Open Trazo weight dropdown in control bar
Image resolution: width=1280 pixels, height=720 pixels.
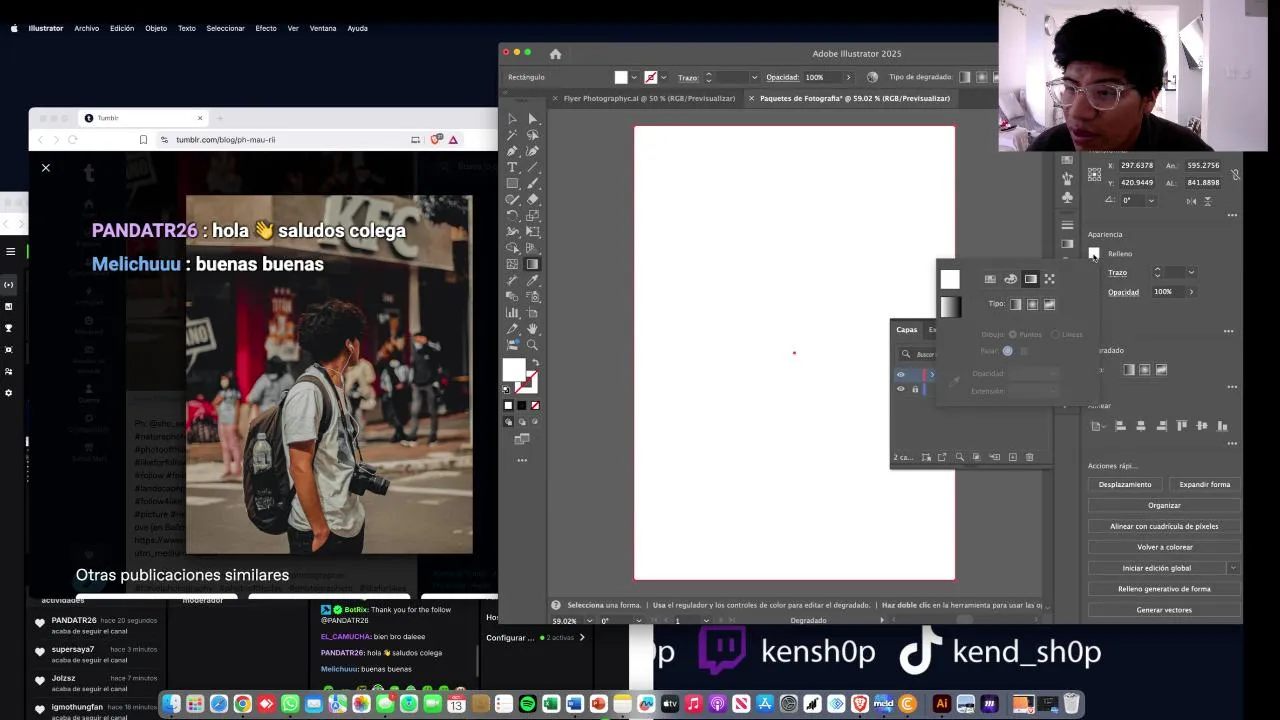(x=754, y=77)
